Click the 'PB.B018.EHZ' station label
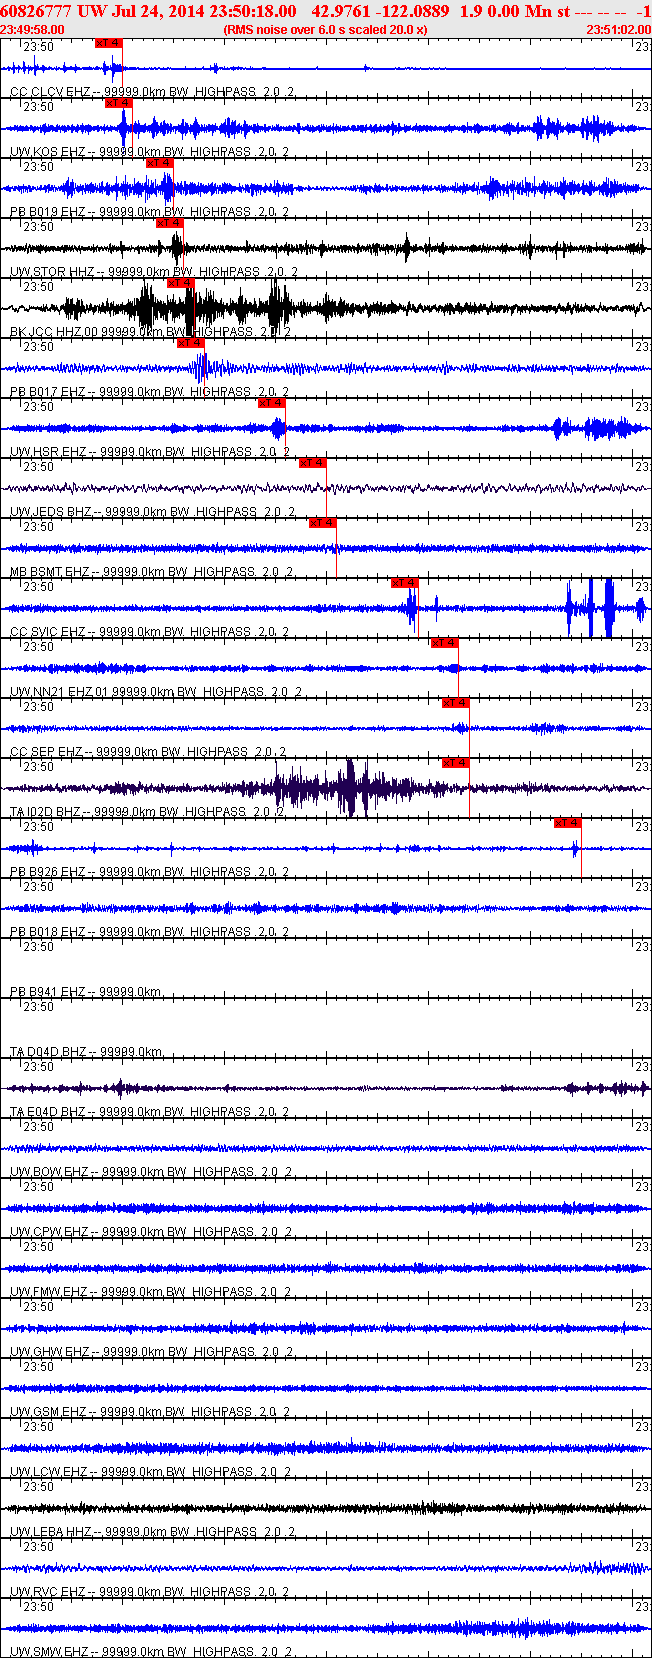Viewport: 652px width, 1658px height. [x=47, y=932]
